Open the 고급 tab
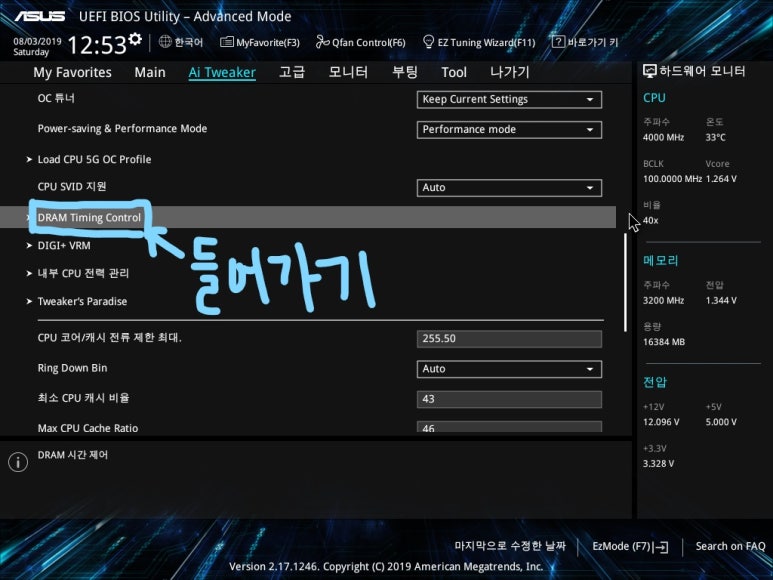The image size is (773, 580). tap(292, 72)
